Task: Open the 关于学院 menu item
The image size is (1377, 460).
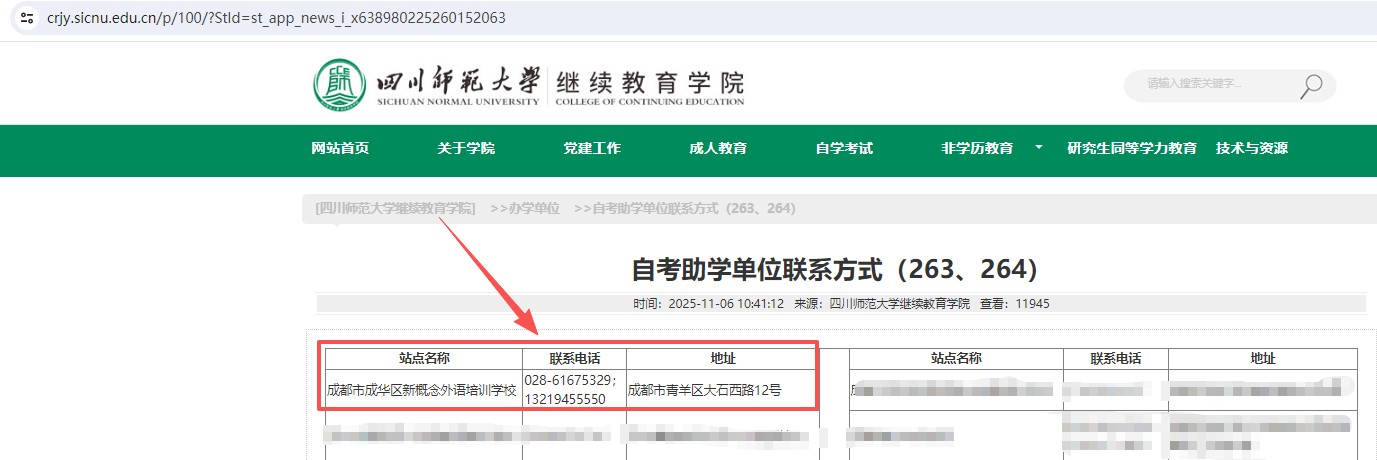Action: pos(466,148)
